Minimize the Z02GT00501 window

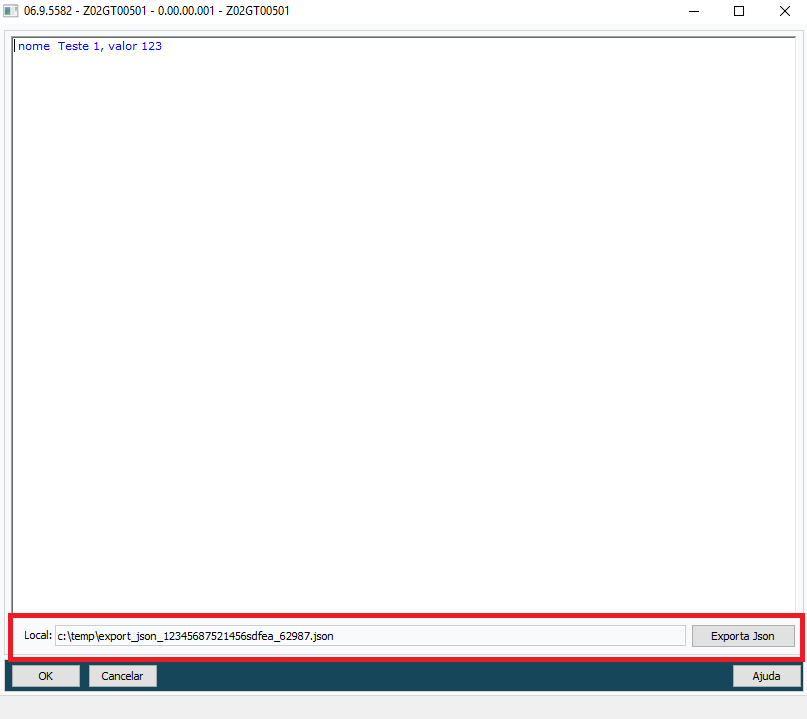click(x=694, y=11)
